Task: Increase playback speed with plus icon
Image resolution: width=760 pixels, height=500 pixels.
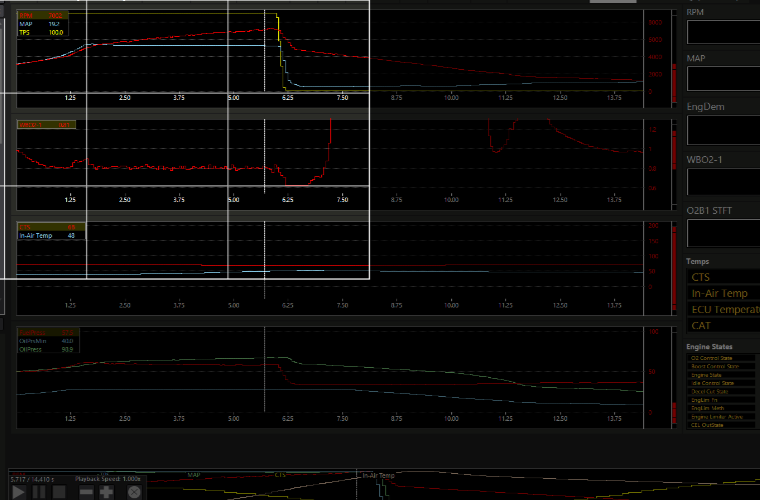Action: (107, 492)
